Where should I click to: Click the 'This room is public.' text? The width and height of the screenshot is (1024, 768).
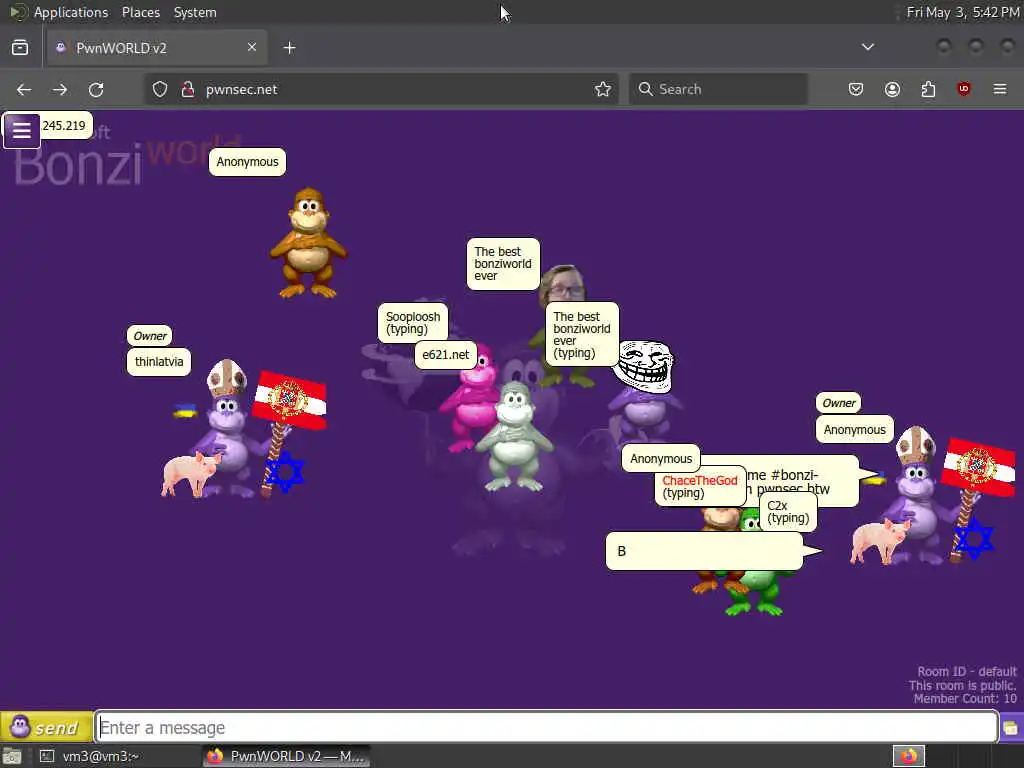click(963, 685)
